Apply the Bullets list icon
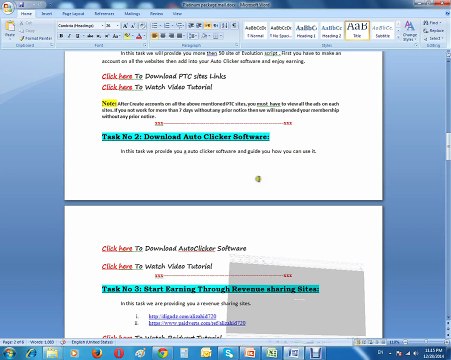 point(155,26)
